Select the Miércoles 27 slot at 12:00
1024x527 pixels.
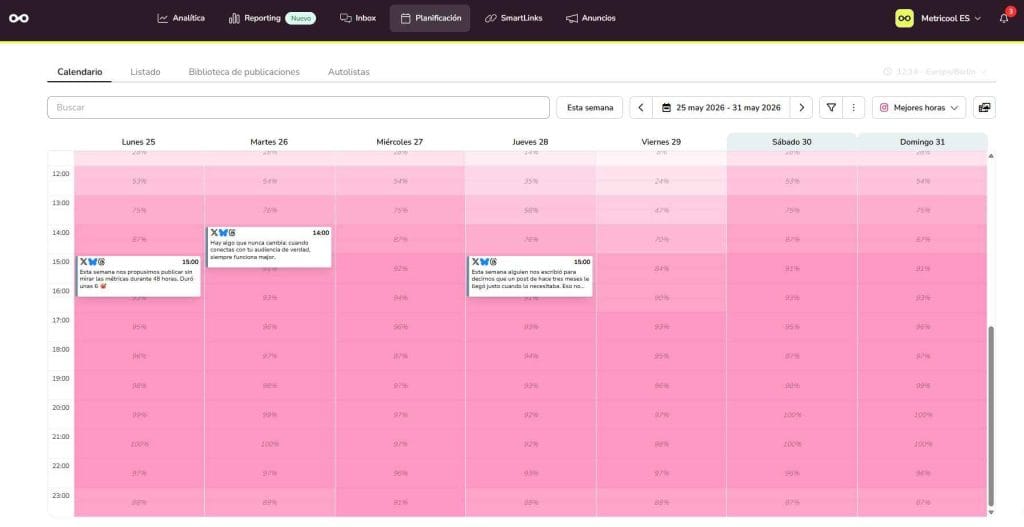click(x=400, y=181)
